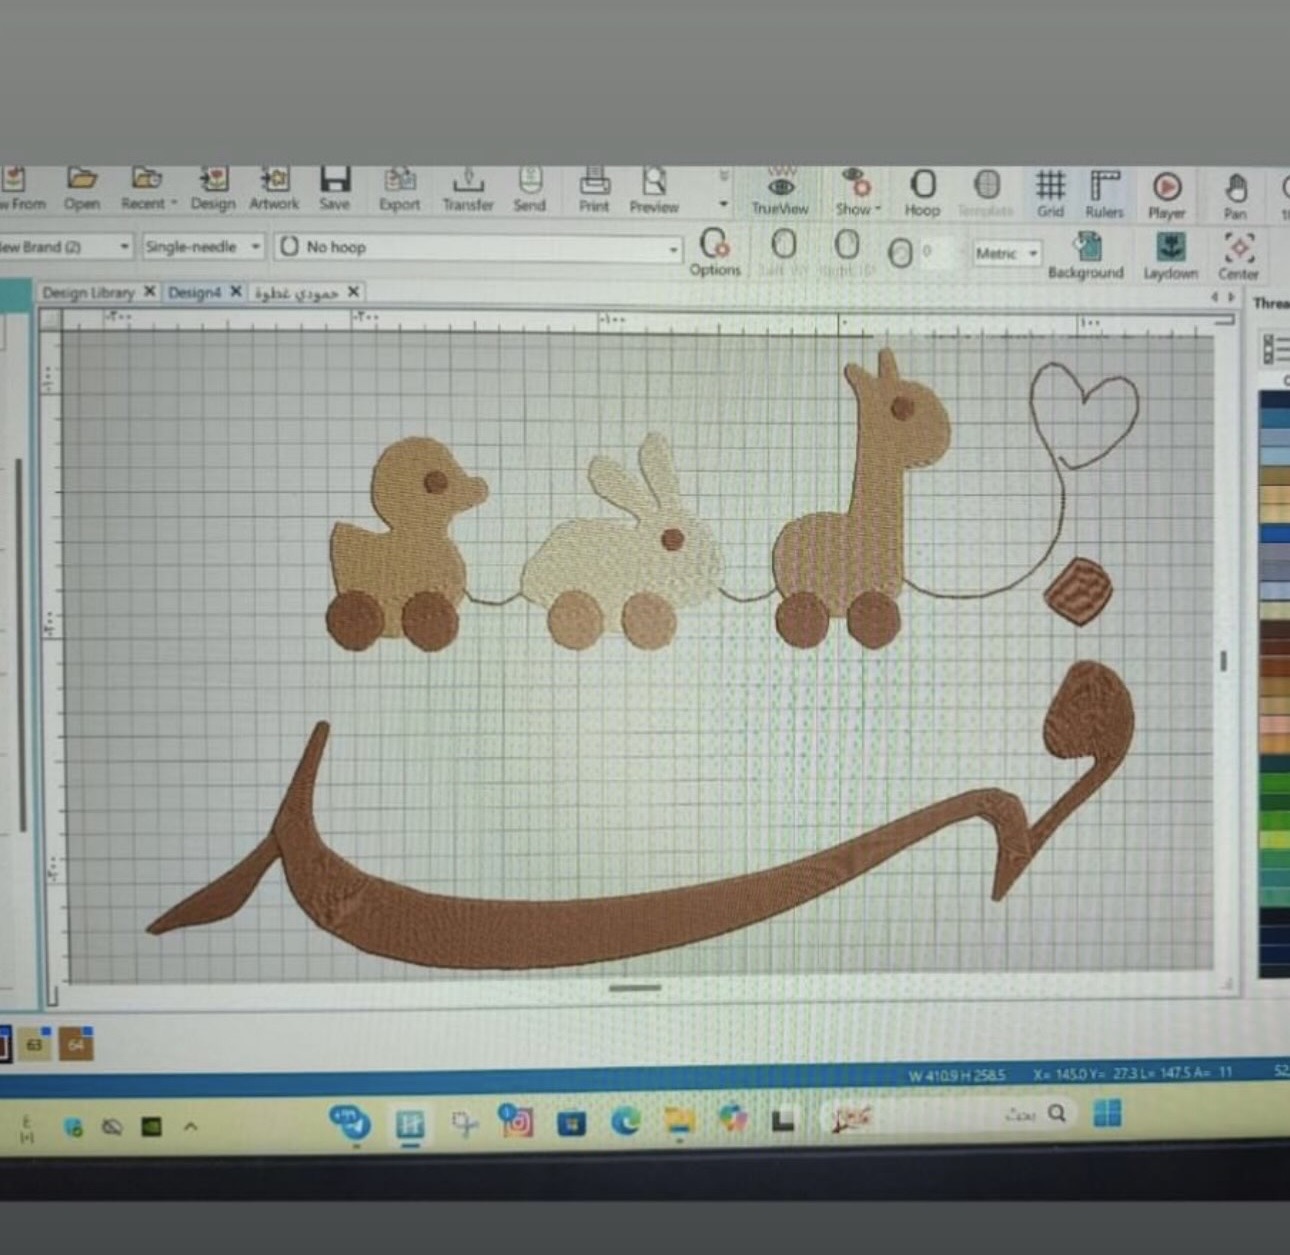Toggle Hoop display
This screenshot has height=1255, width=1290.
click(x=922, y=193)
